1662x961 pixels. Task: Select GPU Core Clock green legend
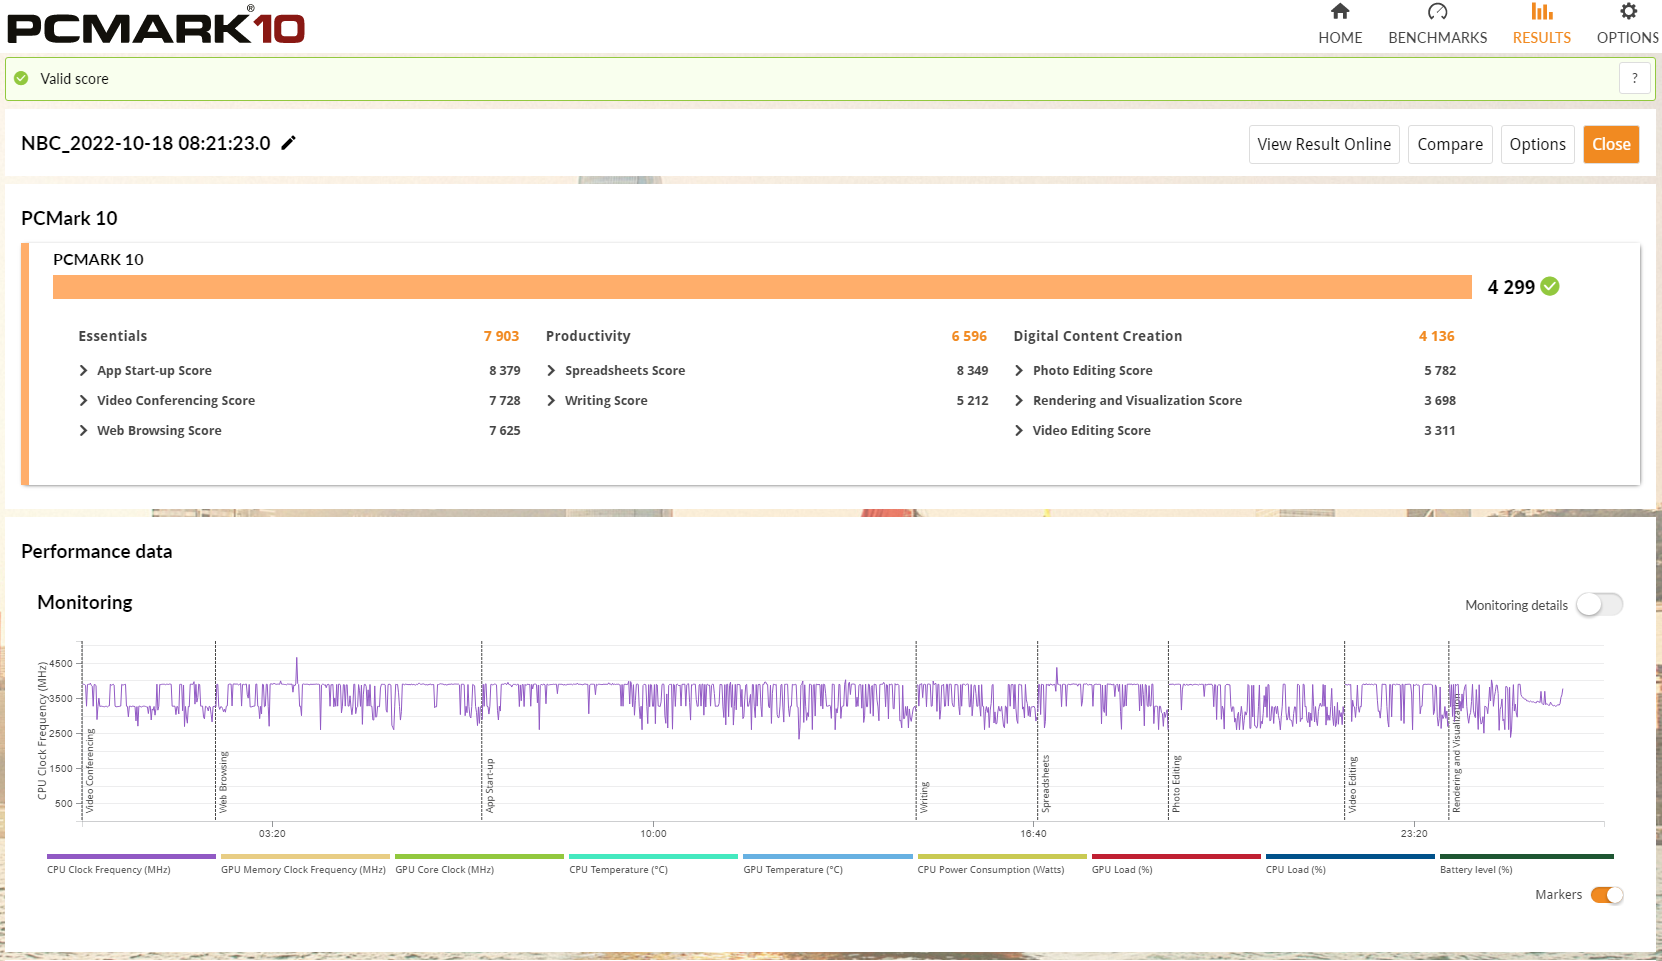coord(479,864)
